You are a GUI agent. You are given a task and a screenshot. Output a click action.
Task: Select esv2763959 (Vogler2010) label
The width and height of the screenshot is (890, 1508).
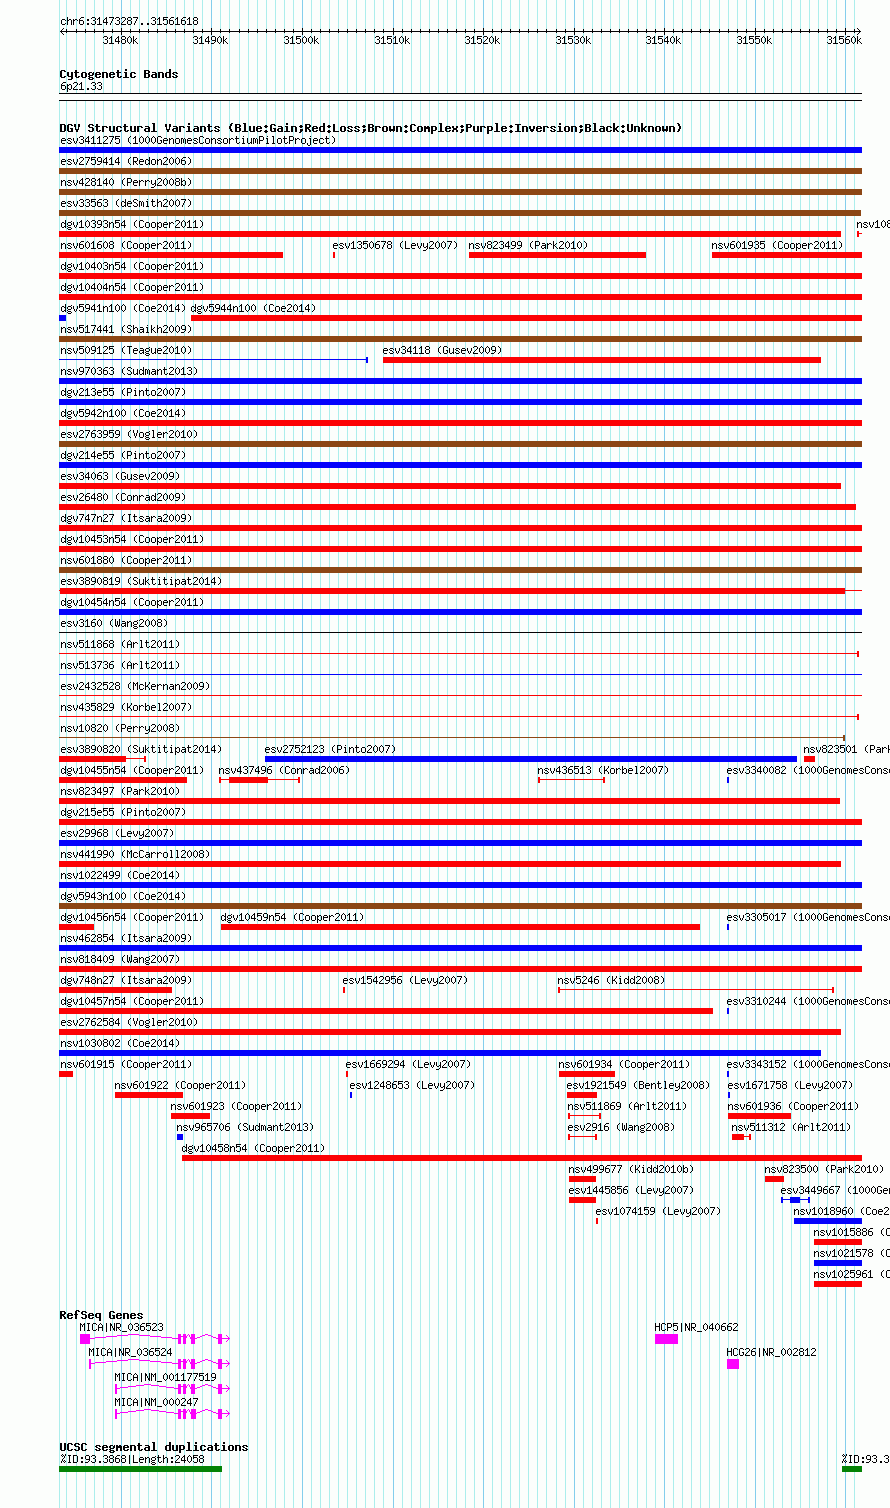point(129,434)
